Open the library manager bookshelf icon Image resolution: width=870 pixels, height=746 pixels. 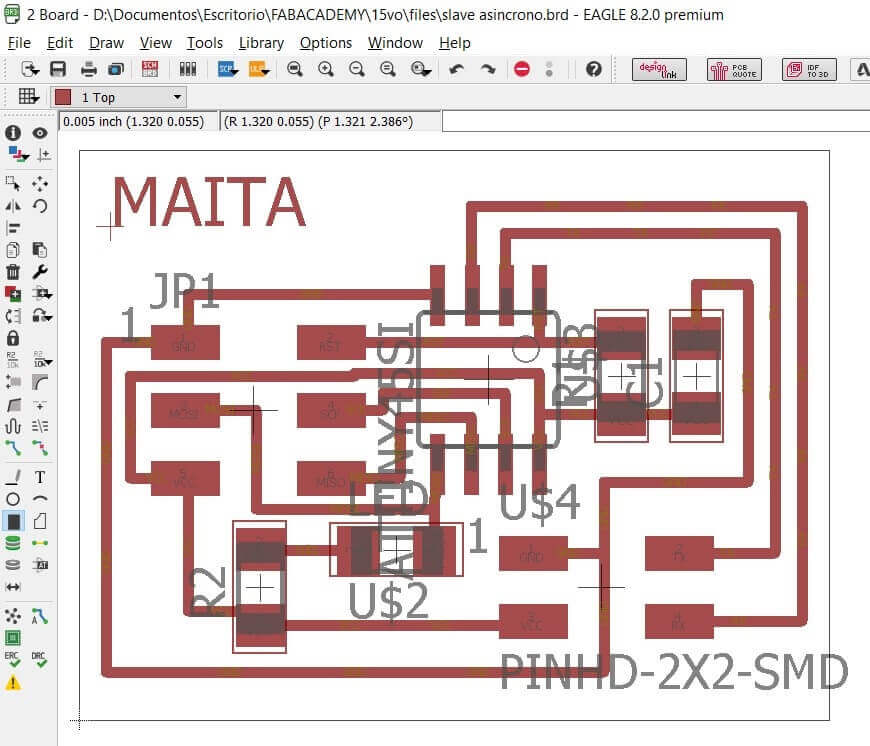coord(188,69)
